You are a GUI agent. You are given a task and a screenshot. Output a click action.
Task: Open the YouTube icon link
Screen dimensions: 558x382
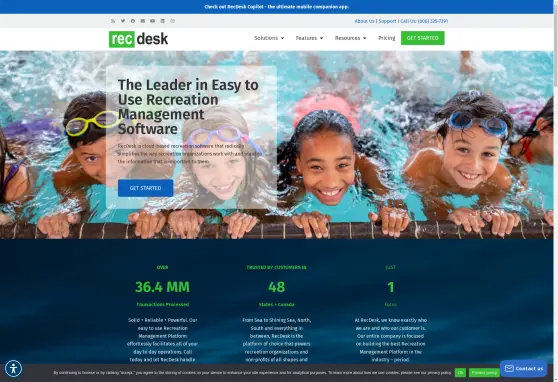(x=152, y=21)
